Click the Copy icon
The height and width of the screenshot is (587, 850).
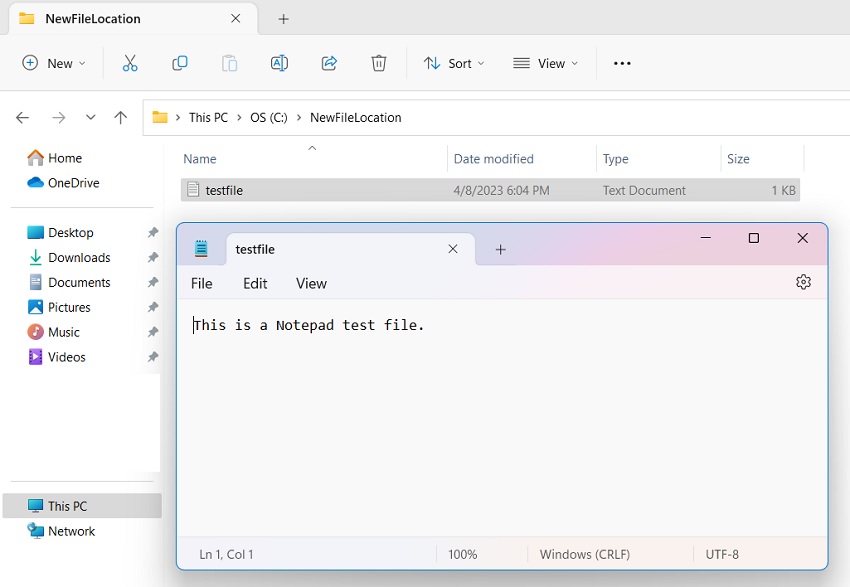point(180,62)
